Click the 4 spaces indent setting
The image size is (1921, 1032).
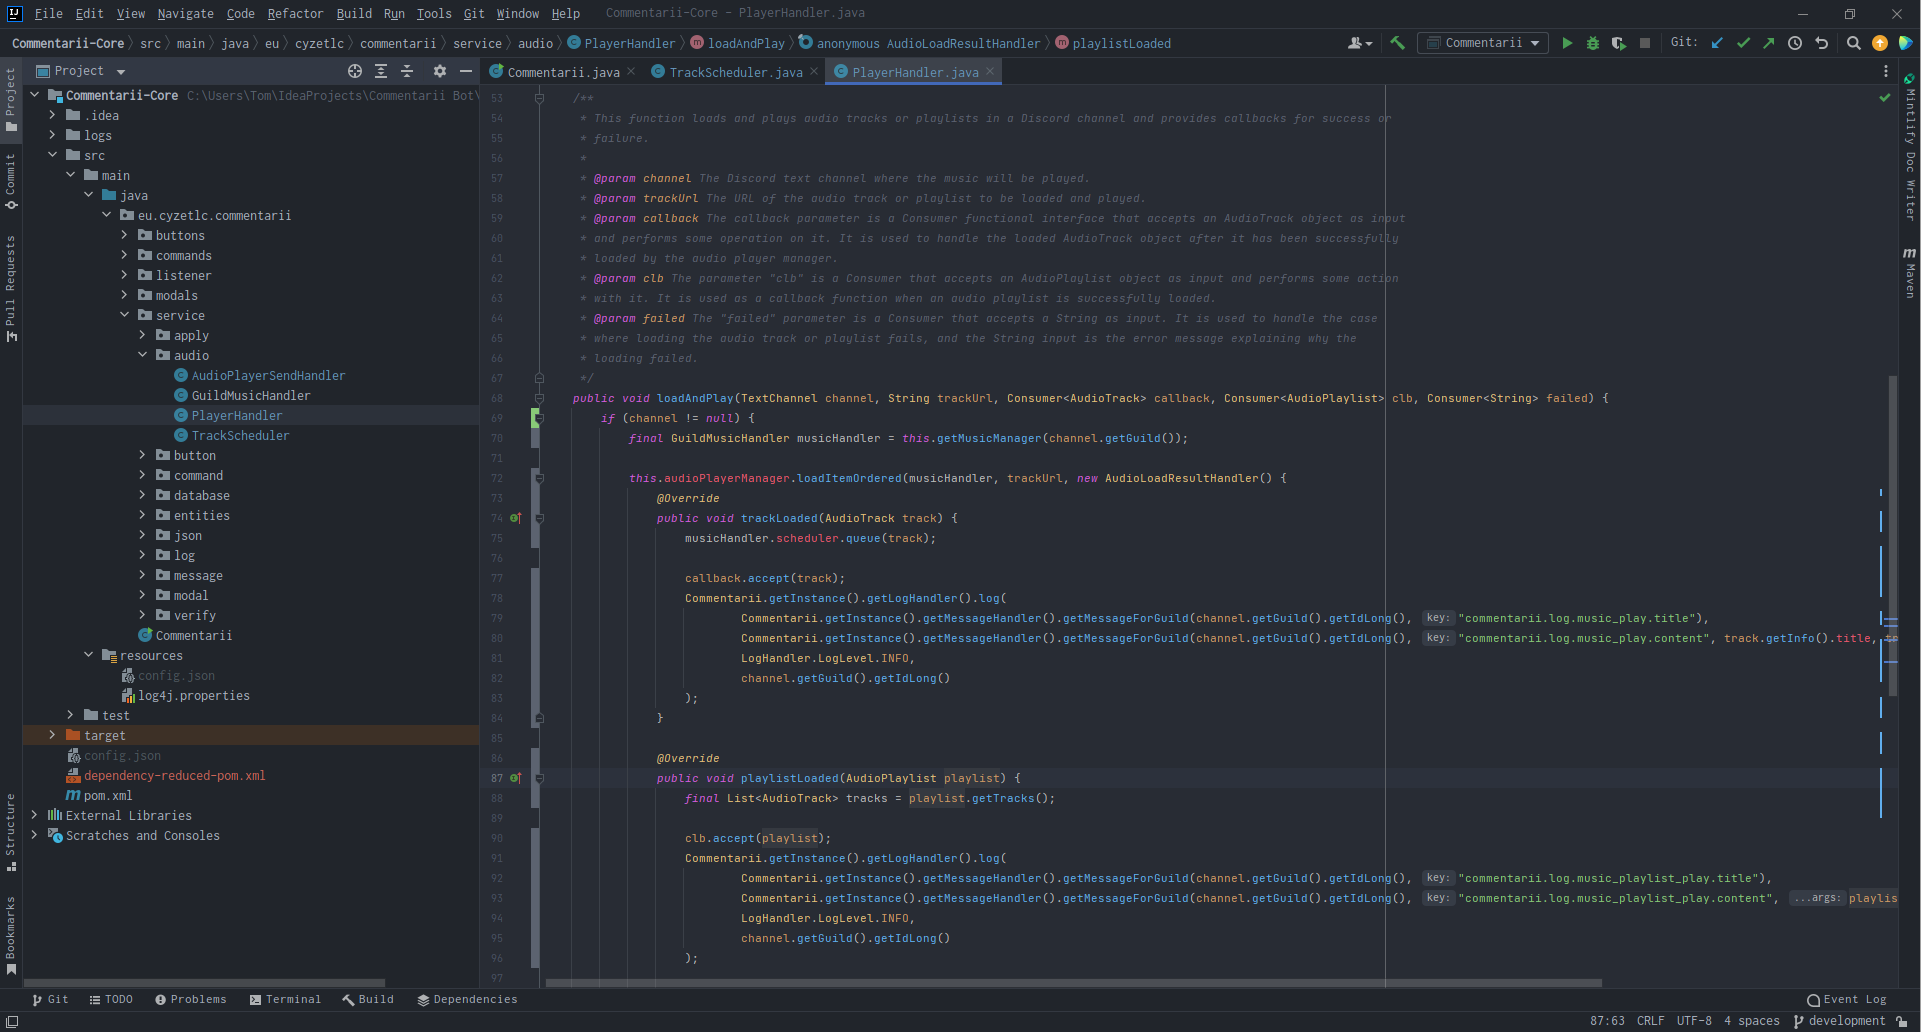click(1751, 1021)
